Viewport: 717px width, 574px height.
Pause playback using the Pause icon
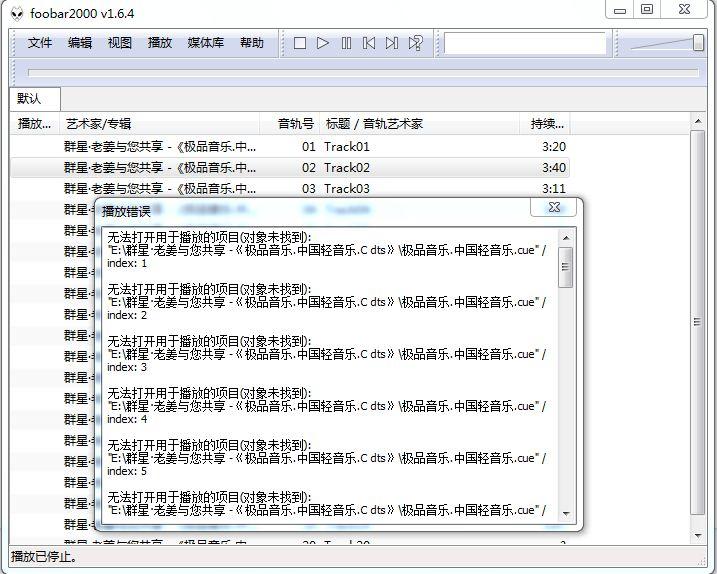(346, 43)
